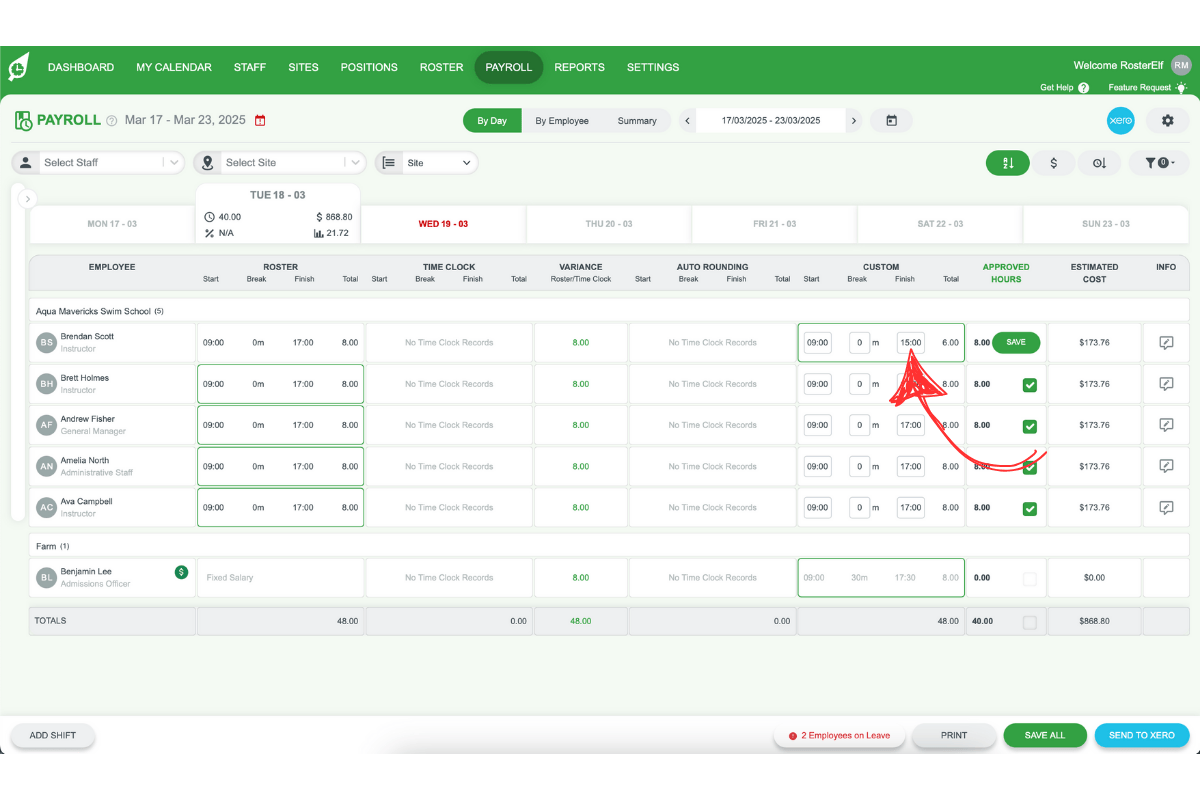
Task: Open the calendar picker icon
Action: [x=889, y=120]
